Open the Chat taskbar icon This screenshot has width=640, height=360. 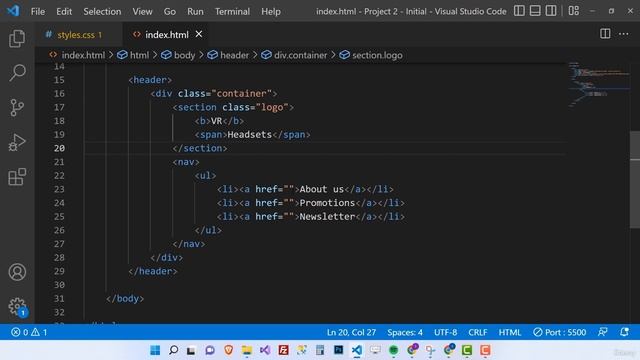click(210, 350)
